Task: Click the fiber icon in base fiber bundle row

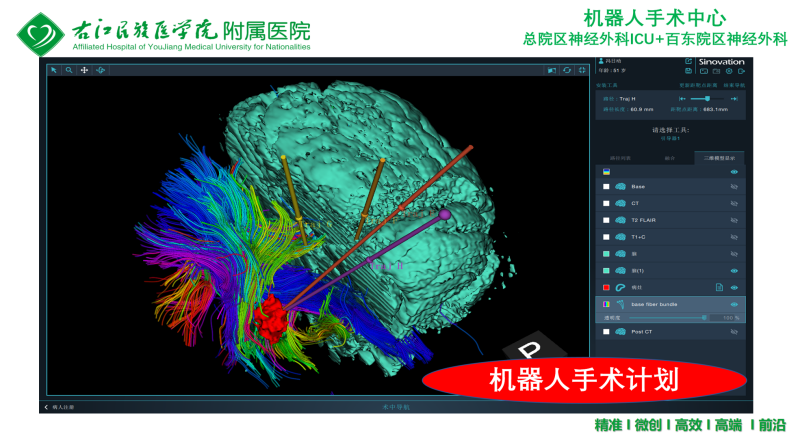Action: (620, 304)
